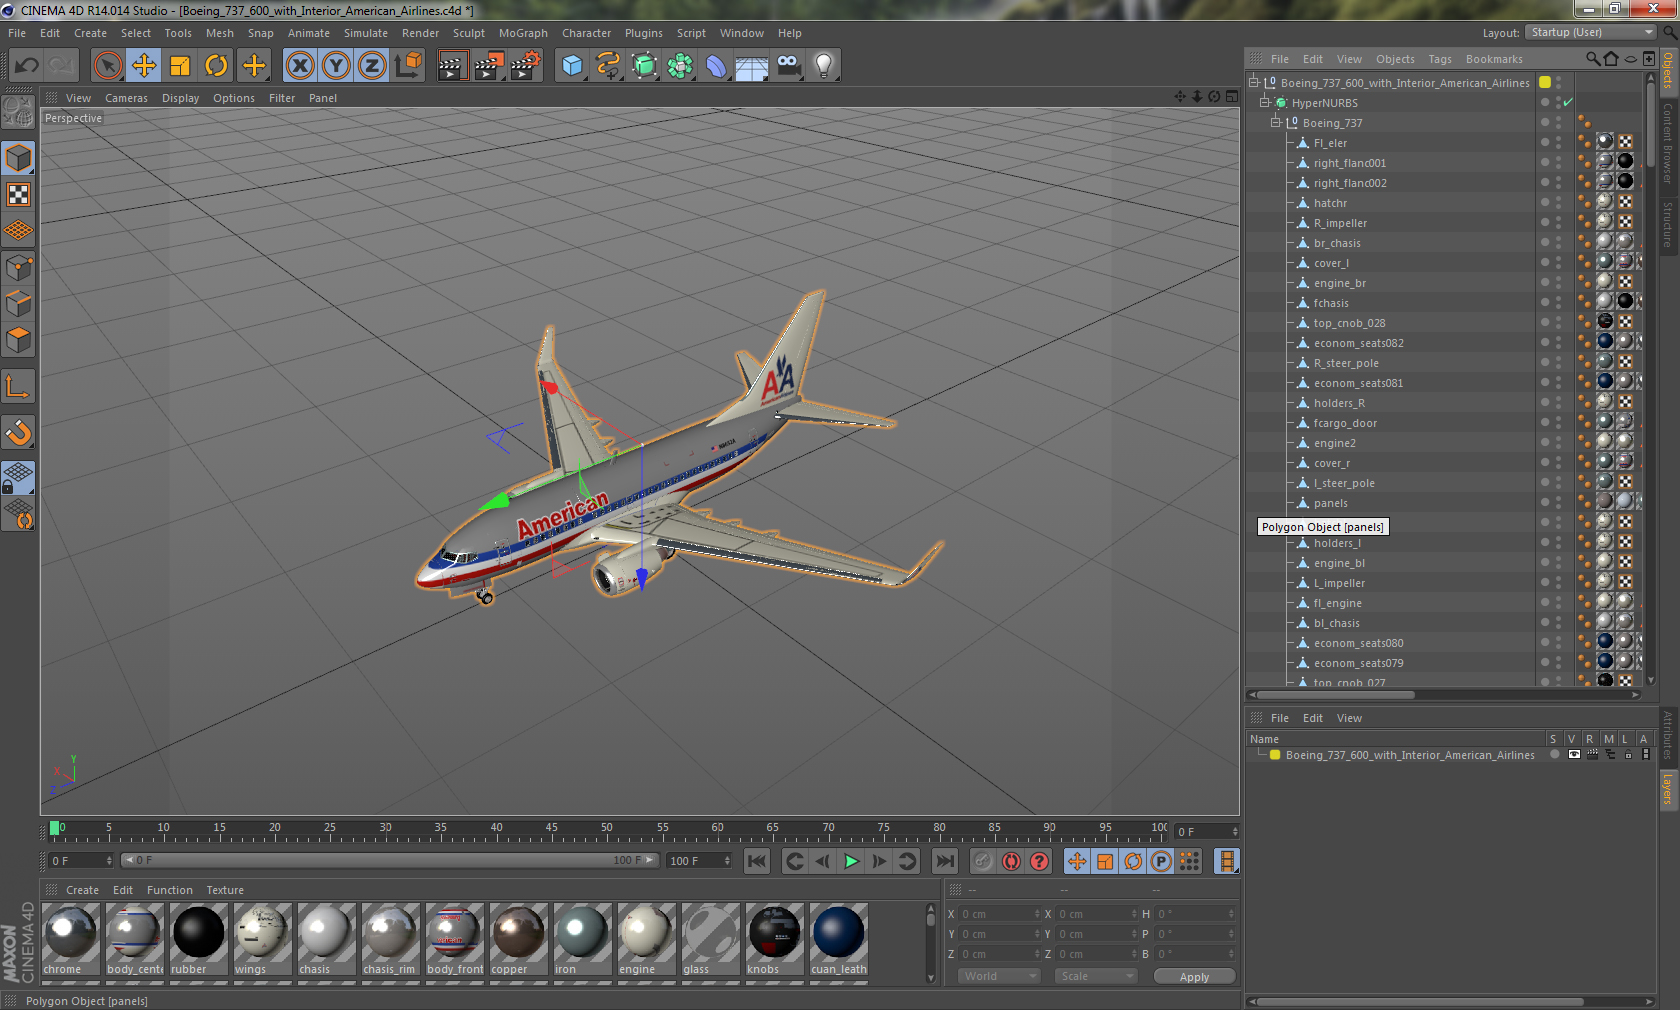Click the yellow layer color swatch
This screenshot has width=1680, height=1010.
tap(1275, 755)
